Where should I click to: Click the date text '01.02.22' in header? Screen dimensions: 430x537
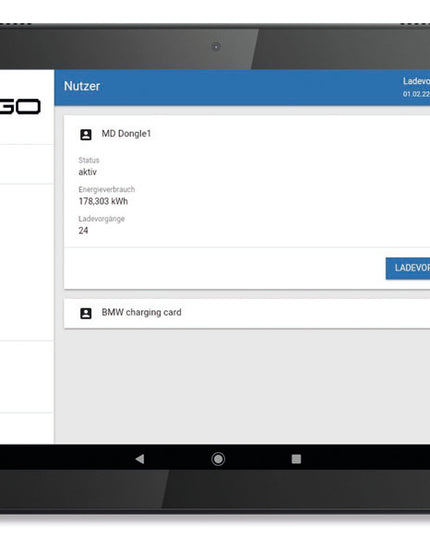pyautogui.click(x=416, y=94)
